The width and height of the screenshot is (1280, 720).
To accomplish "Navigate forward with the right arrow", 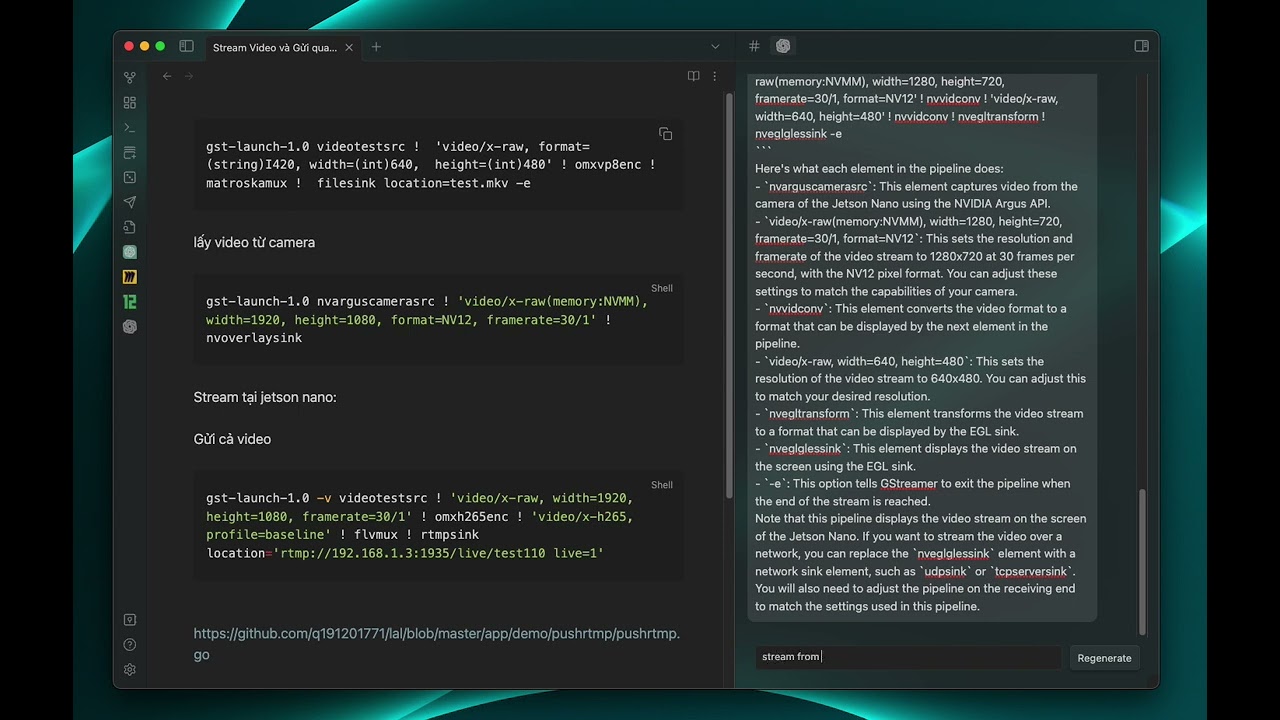I will (x=189, y=76).
